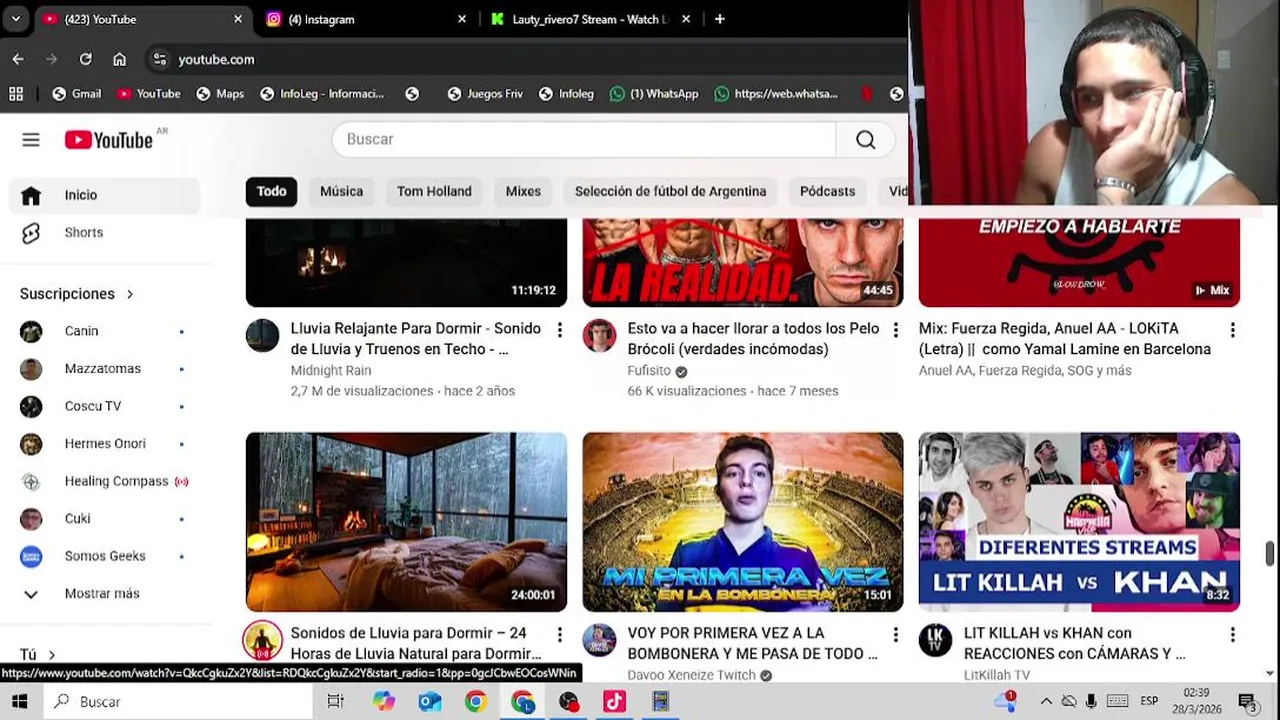View site information icon in address bar
Screen dimensions: 1280x720
[160, 59]
